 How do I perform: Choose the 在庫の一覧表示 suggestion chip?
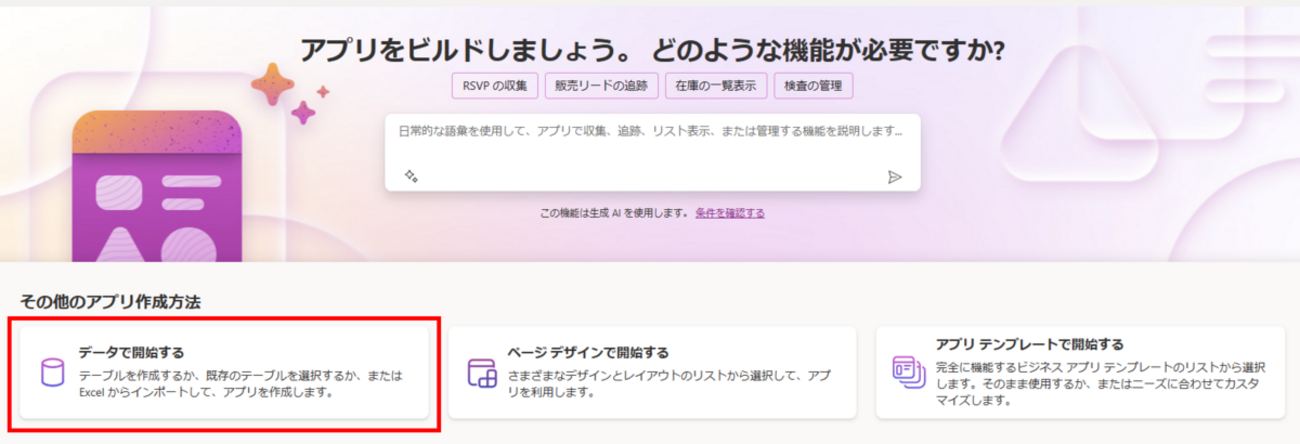[716, 85]
